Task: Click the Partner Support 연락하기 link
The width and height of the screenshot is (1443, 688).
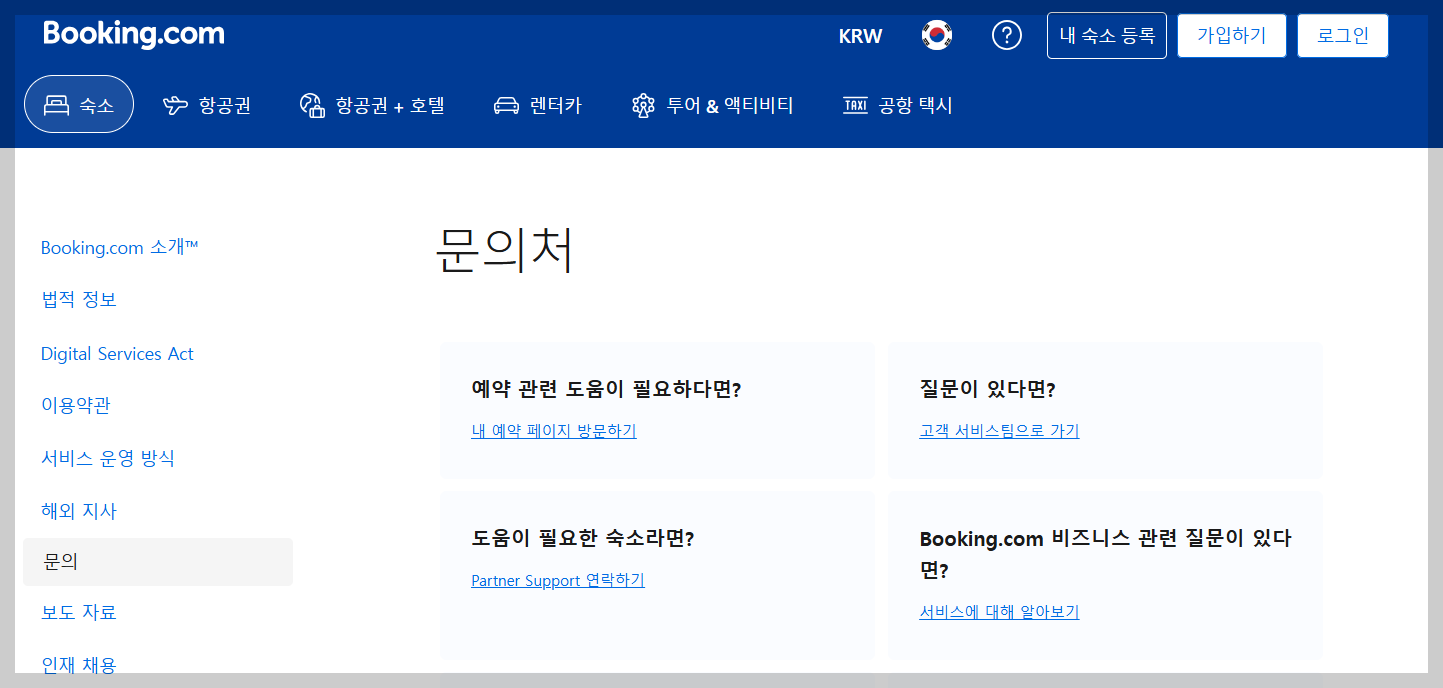Action: (x=558, y=580)
